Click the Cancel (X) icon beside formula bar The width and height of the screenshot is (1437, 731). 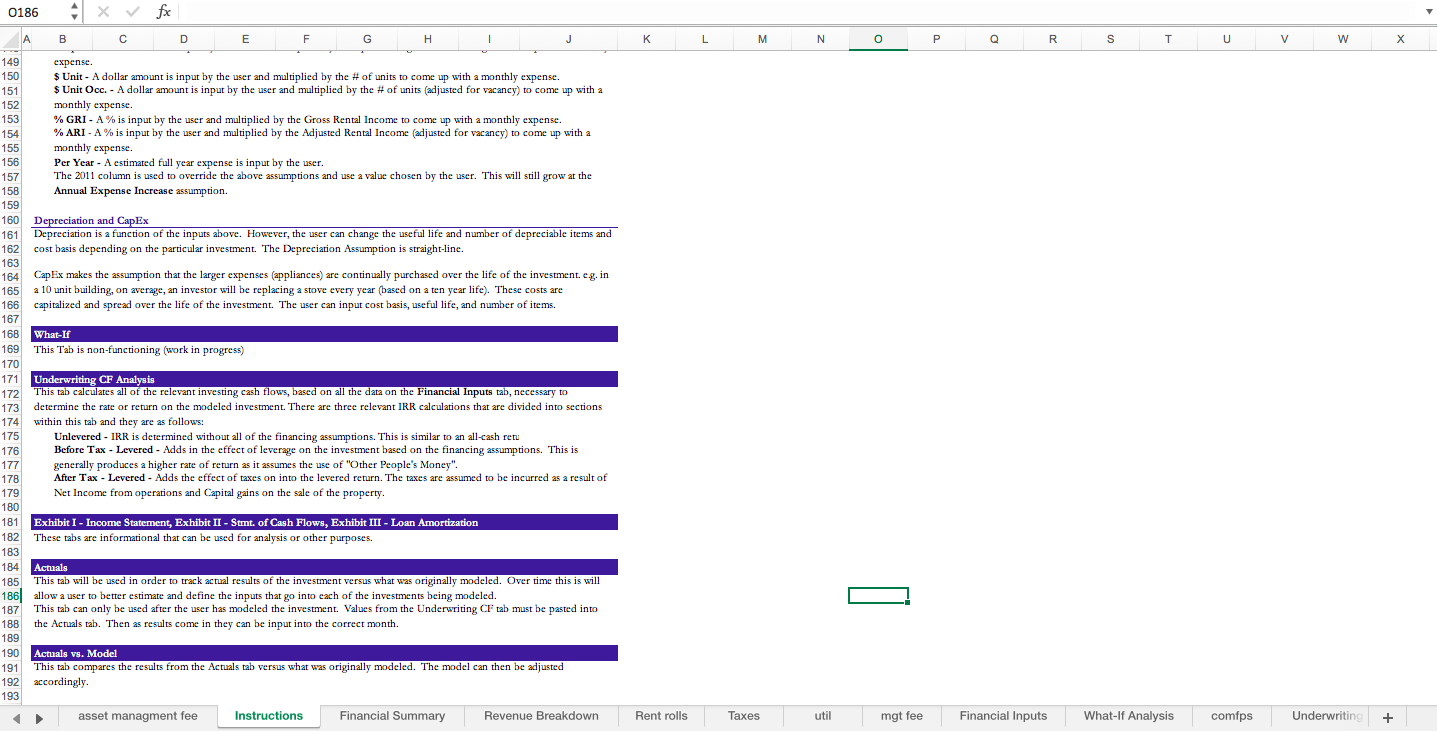pos(104,12)
